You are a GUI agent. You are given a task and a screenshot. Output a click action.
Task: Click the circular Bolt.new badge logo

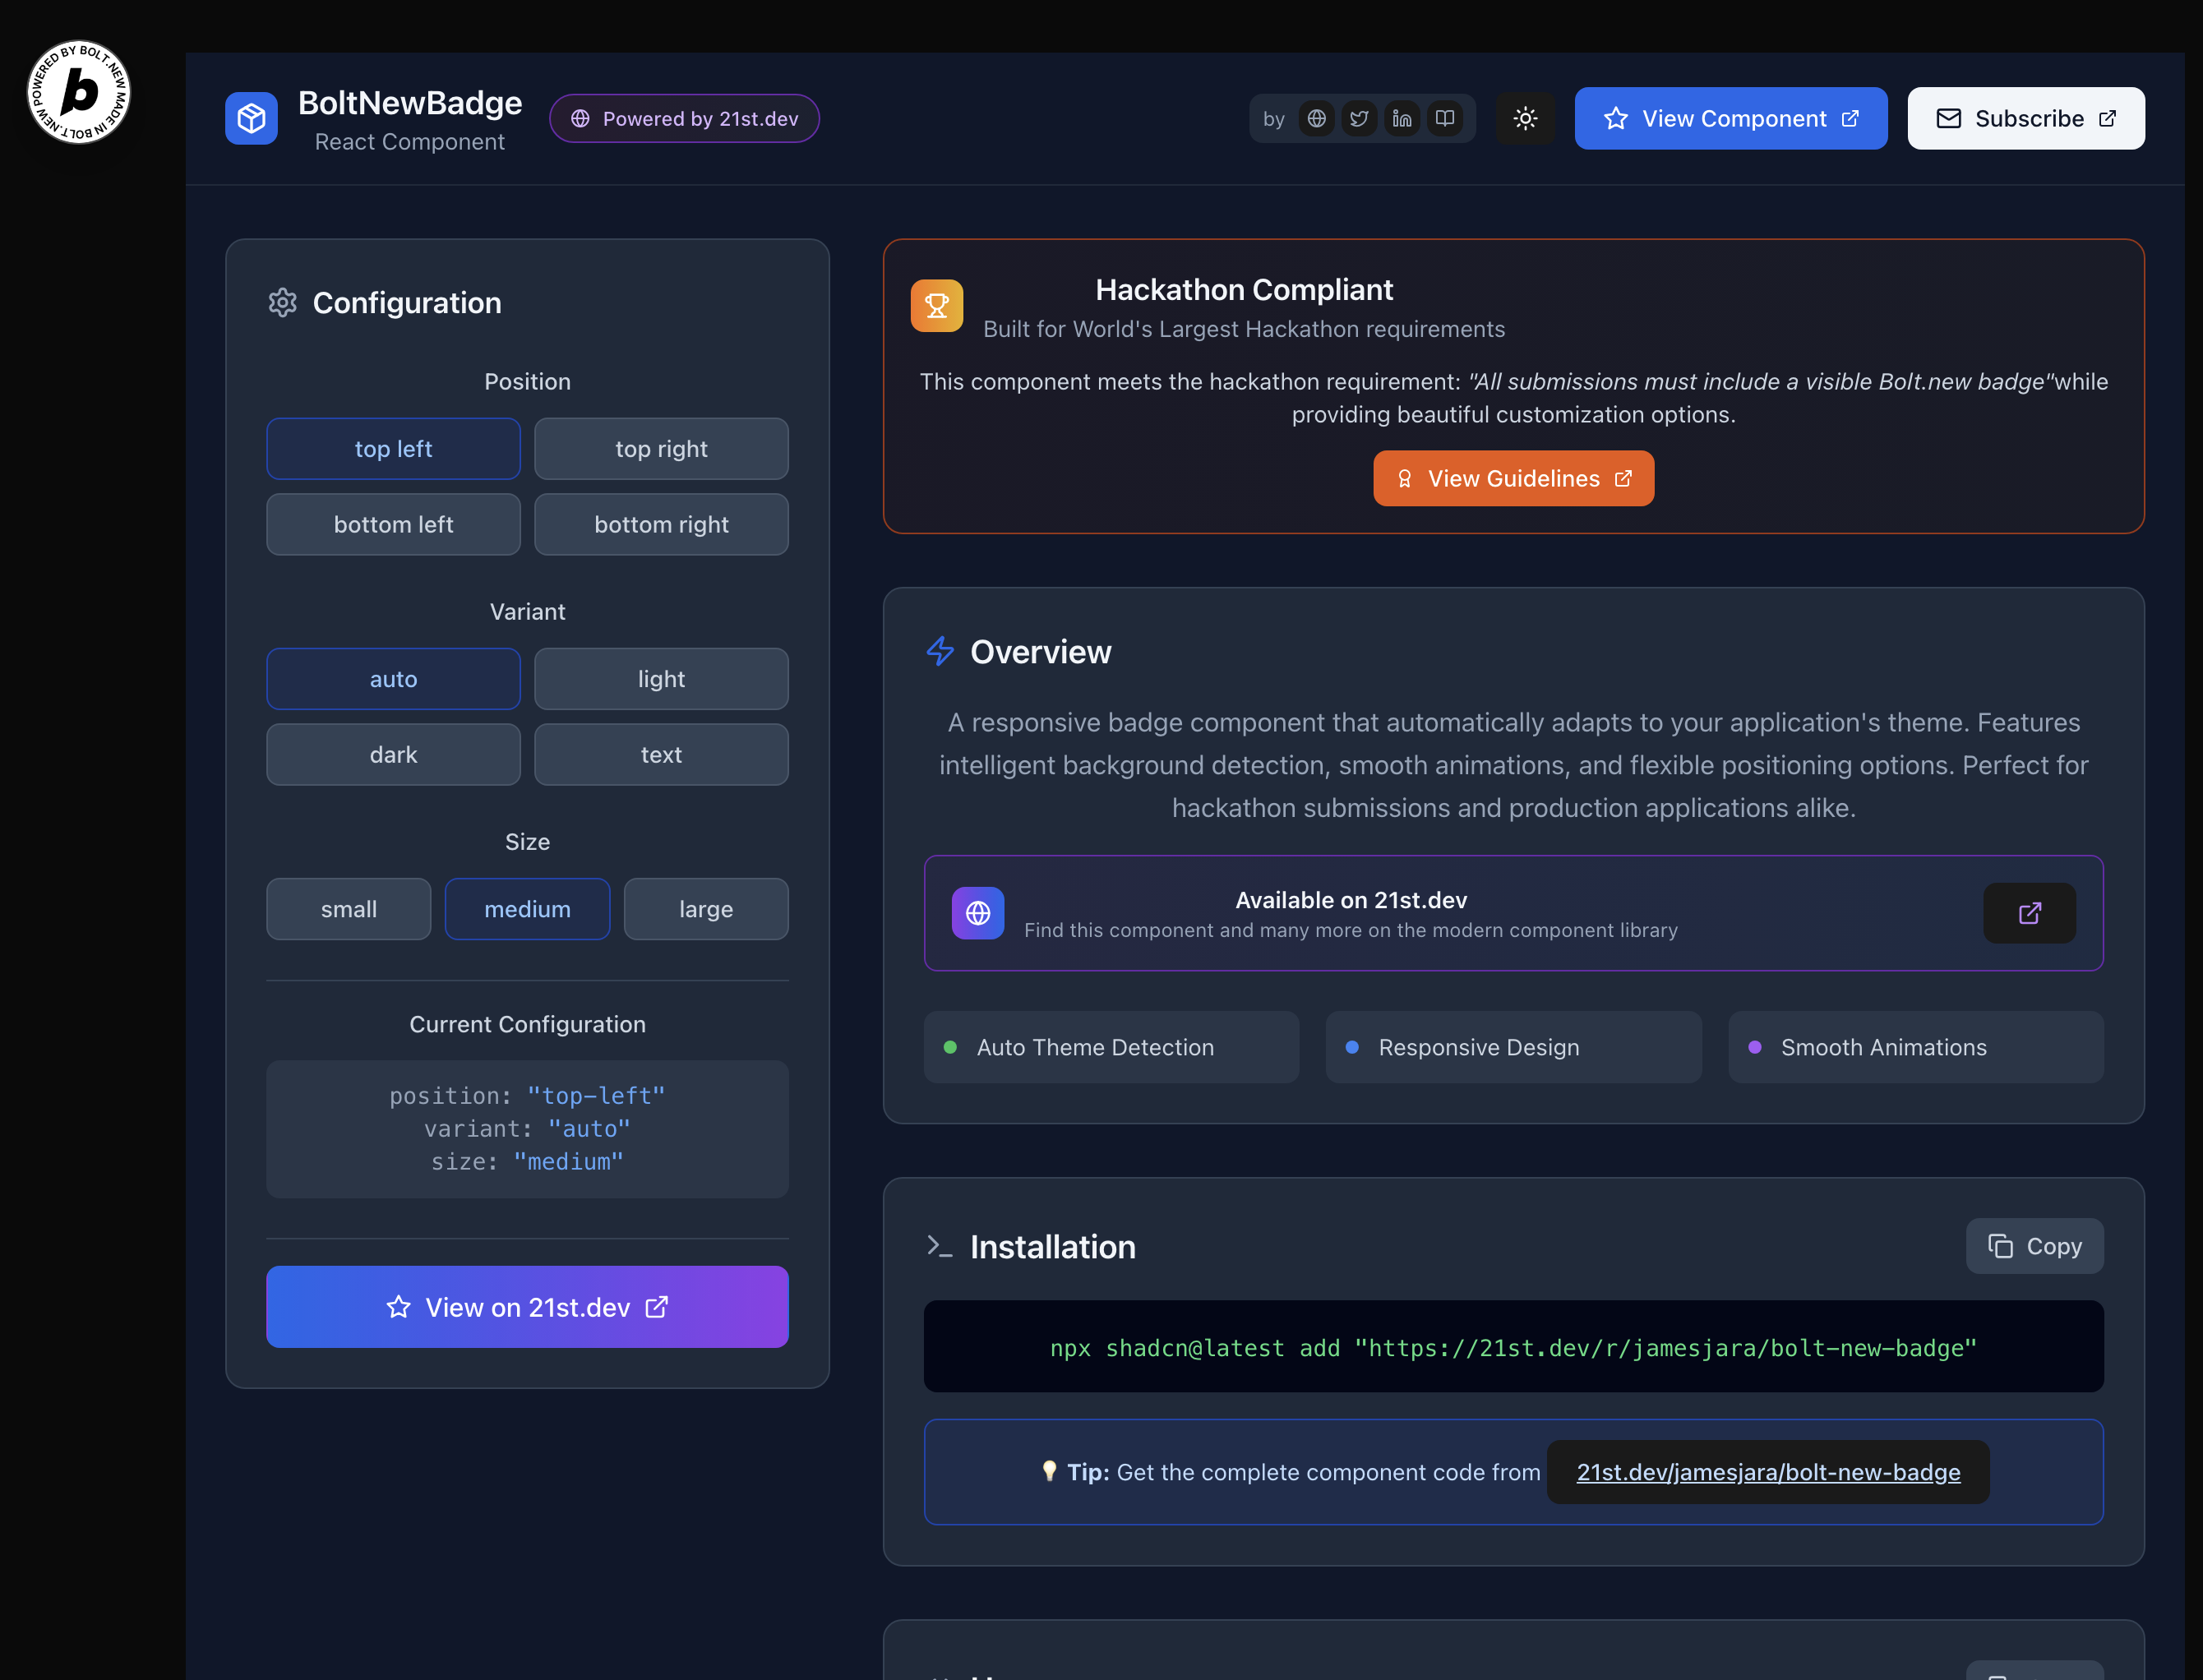click(79, 92)
